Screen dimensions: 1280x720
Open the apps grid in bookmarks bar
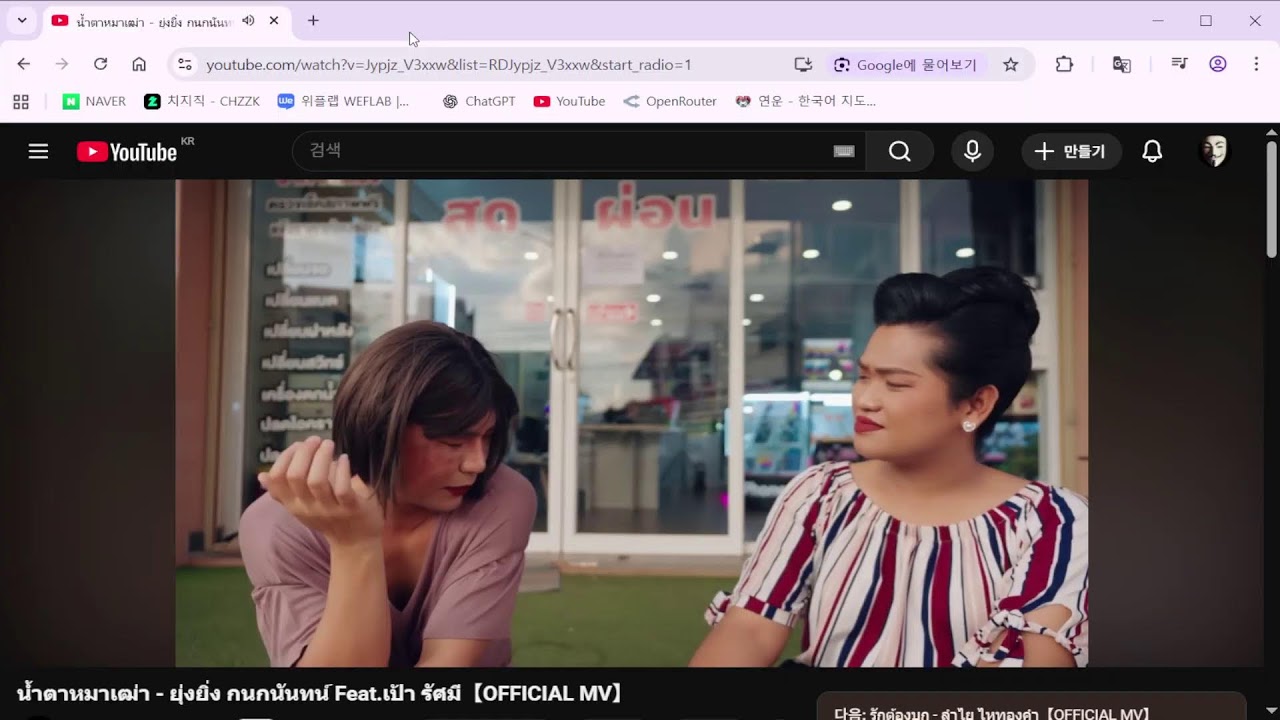click(x=21, y=101)
